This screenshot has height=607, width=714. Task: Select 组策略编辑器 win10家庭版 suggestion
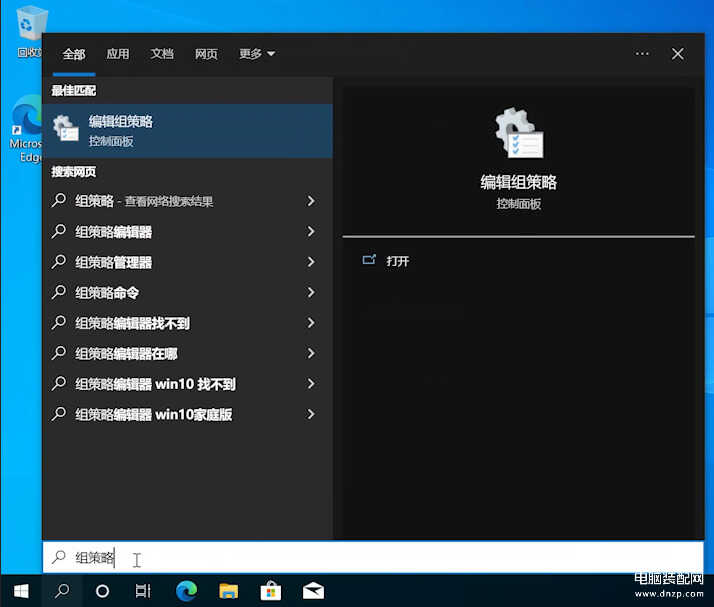click(x=188, y=414)
